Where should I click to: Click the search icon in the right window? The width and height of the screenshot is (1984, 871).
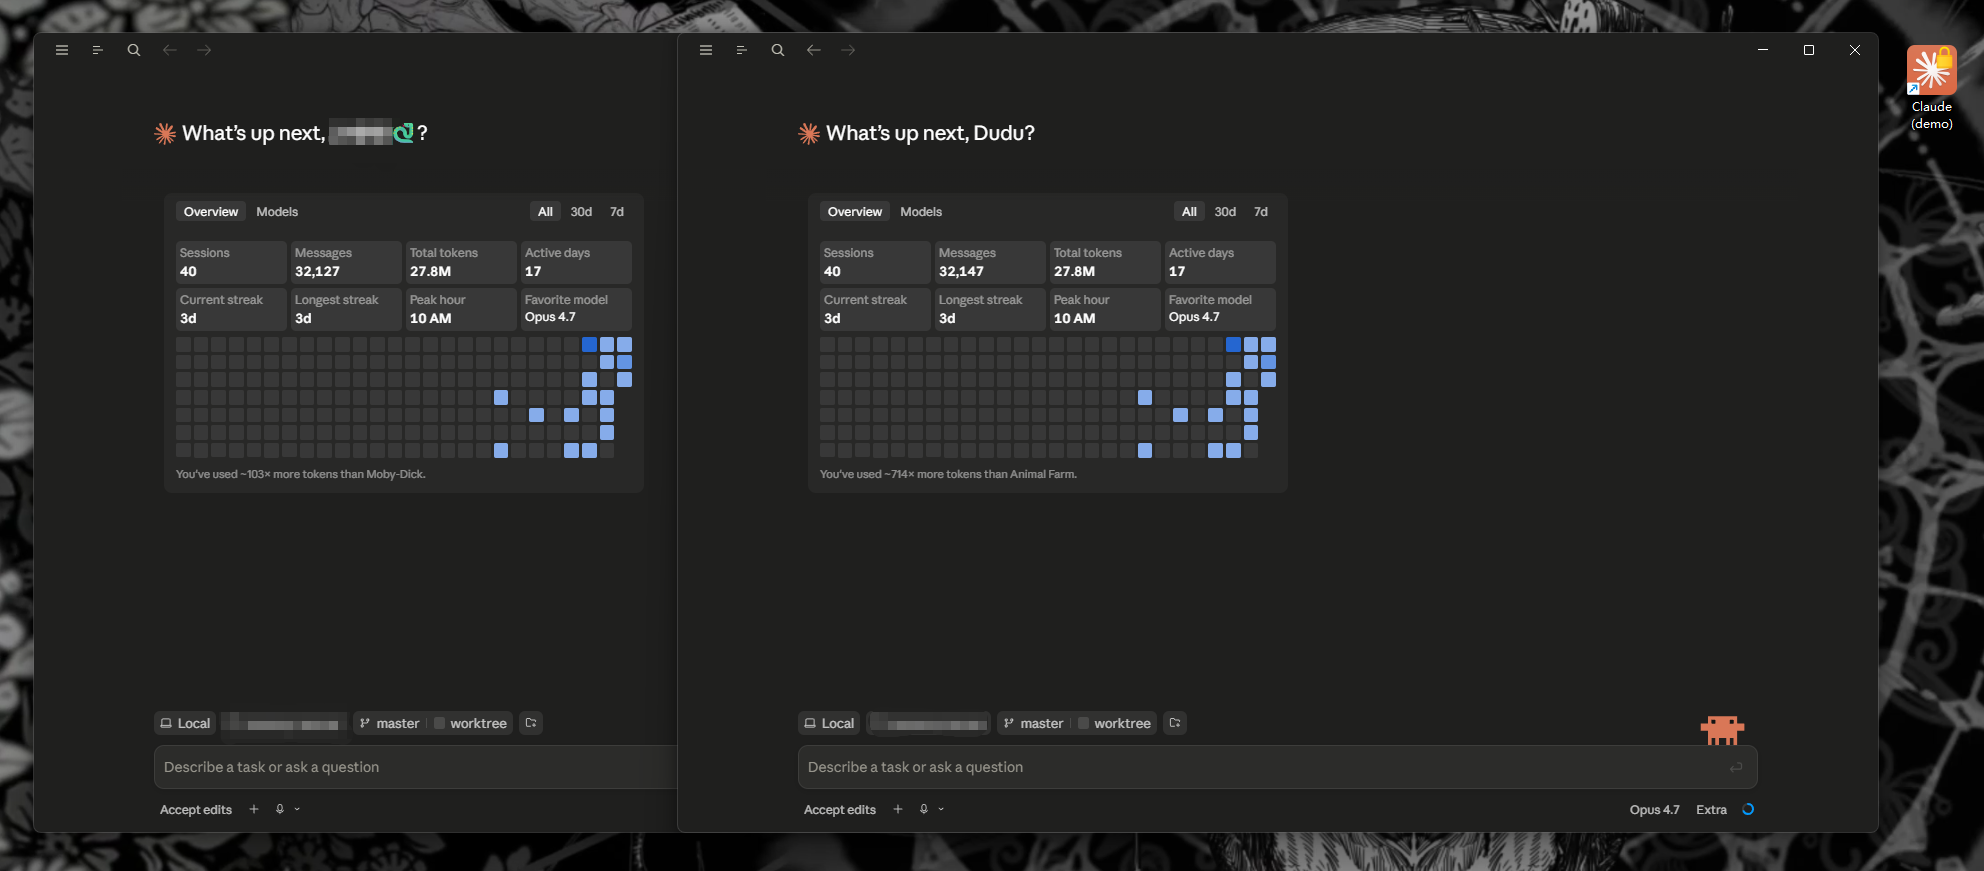point(778,50)
